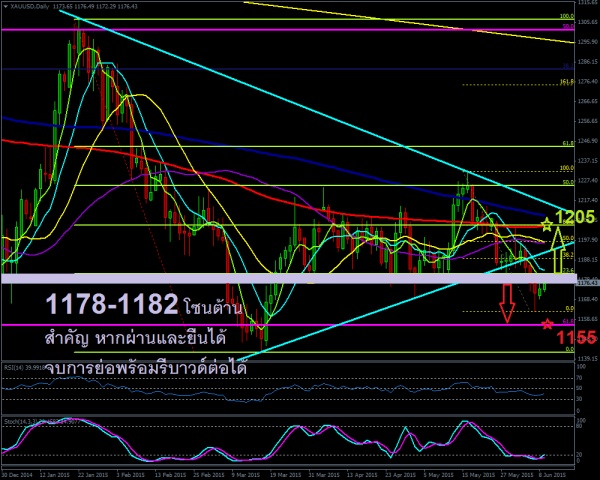
Task: Click the 31 Mar 2015 date label
Action: (x=323, y=475)
